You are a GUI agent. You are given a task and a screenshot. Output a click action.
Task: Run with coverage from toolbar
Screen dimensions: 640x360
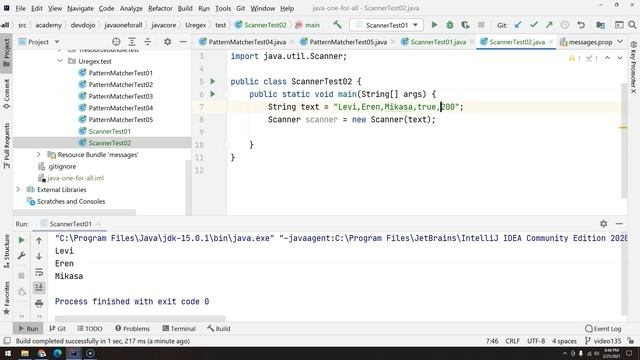[x=465, y=25]
